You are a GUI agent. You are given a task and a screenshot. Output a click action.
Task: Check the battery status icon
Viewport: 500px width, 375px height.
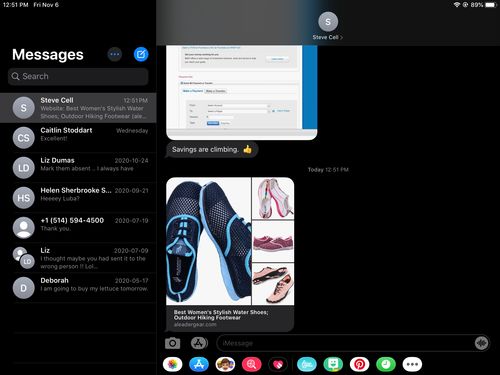click(491, 5)
